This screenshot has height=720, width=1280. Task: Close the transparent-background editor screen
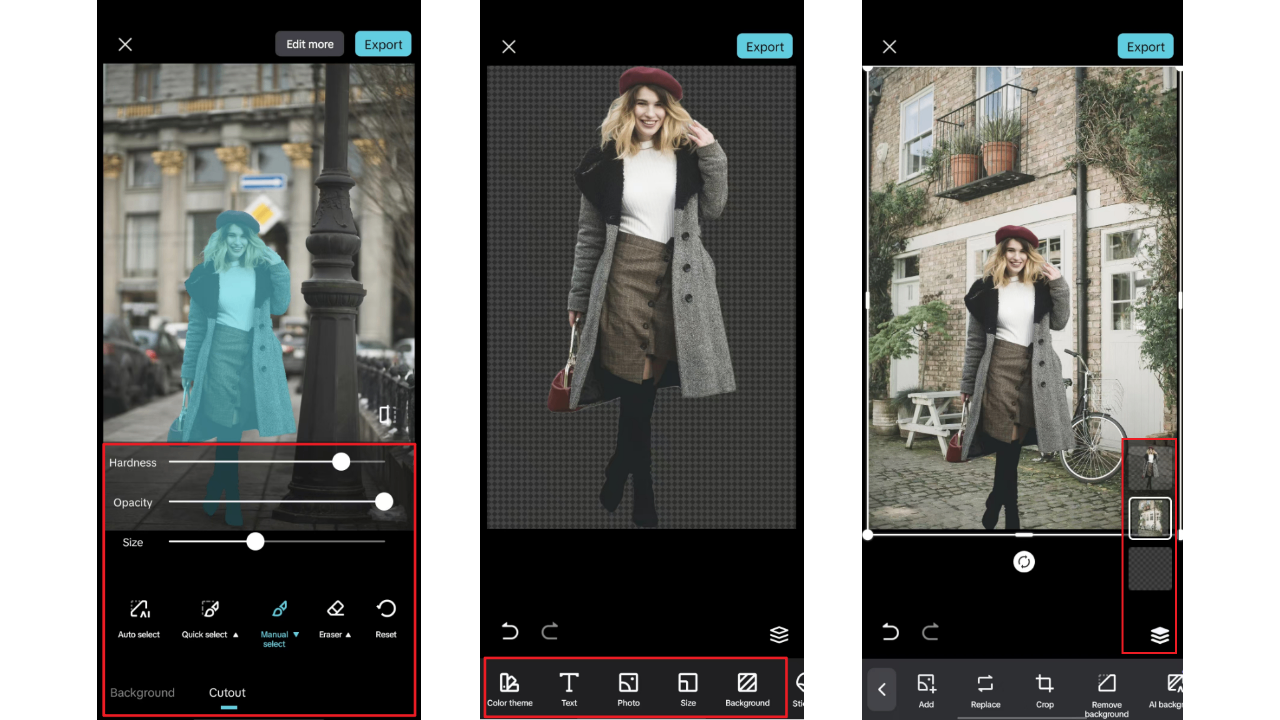[x=509, y=46]
